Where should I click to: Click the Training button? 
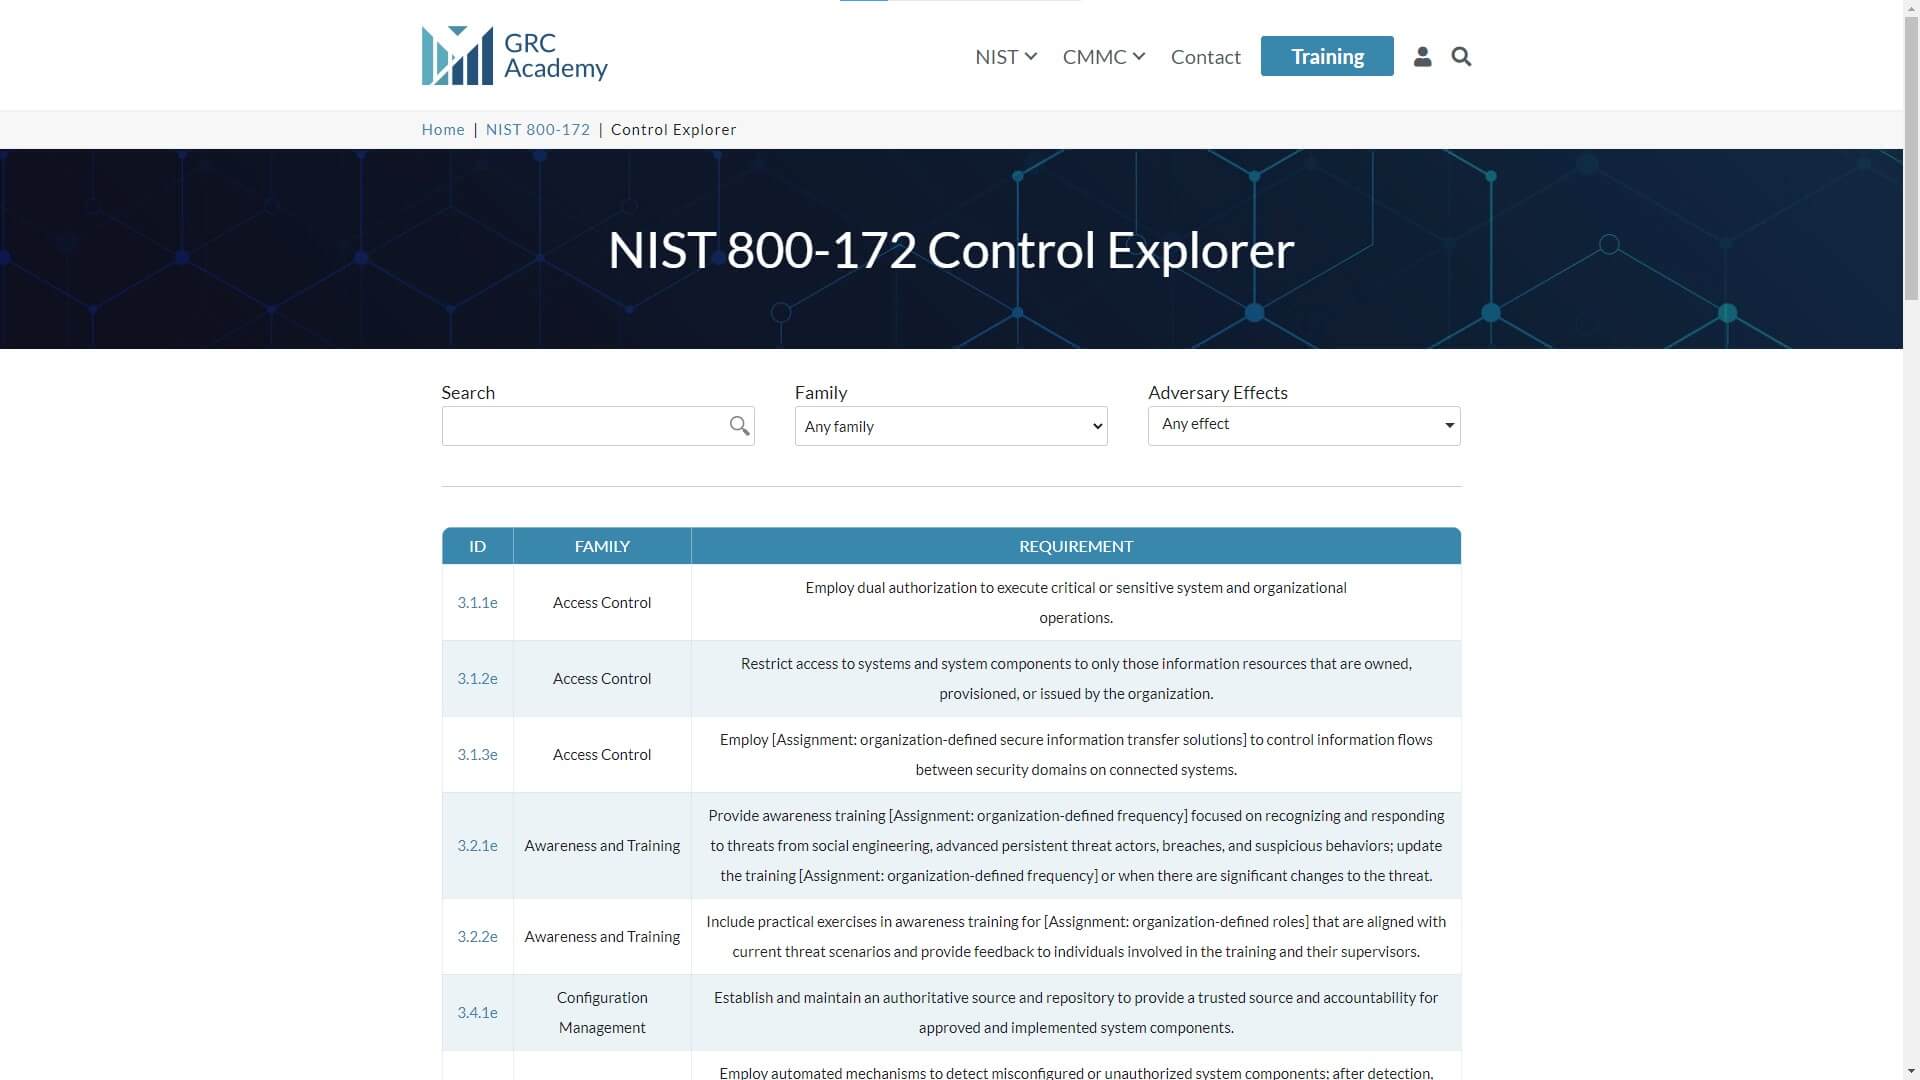[1327, 56]
